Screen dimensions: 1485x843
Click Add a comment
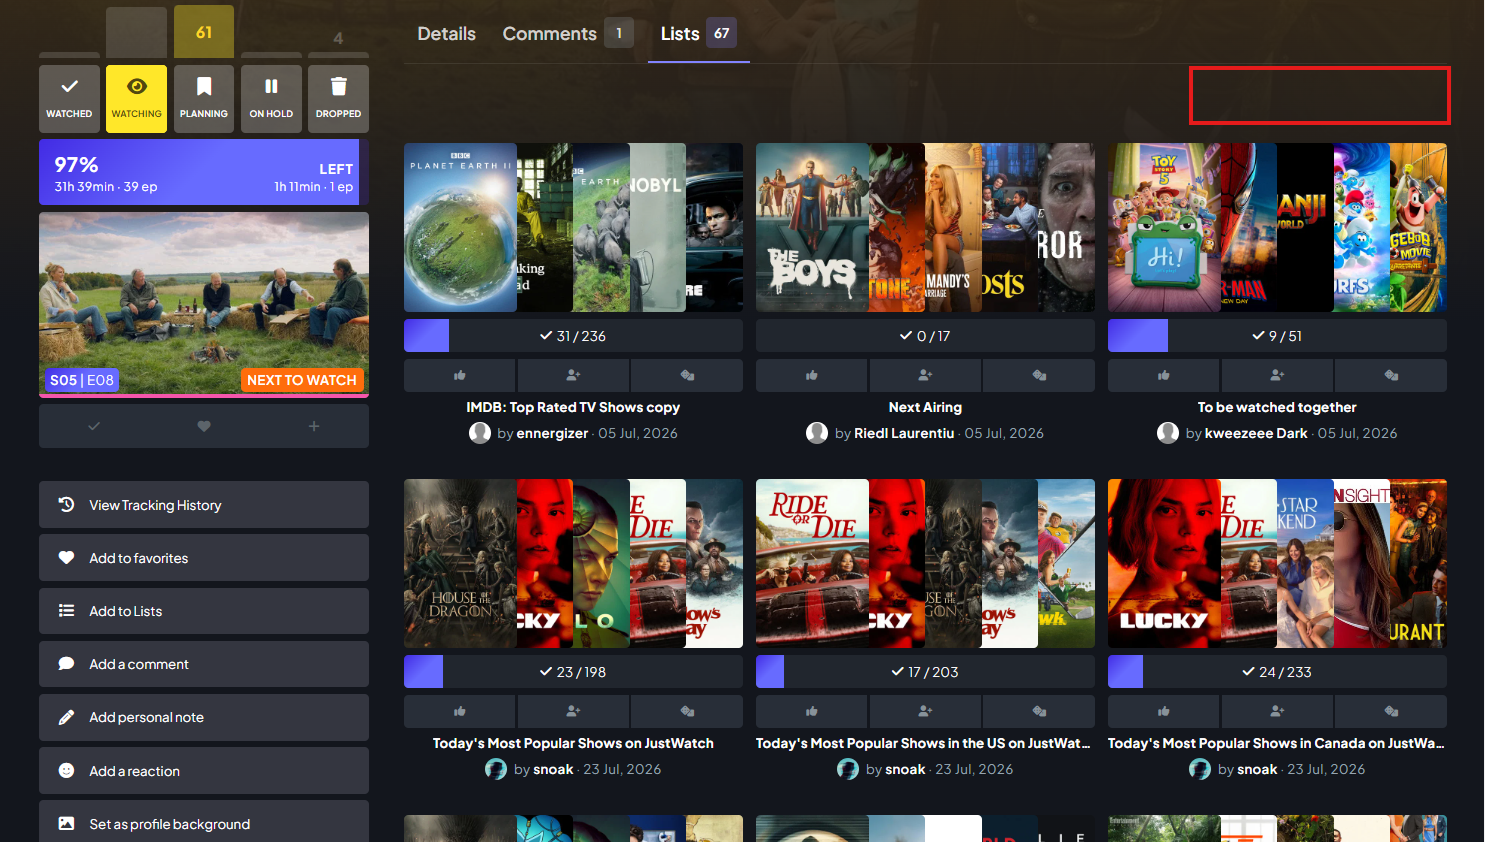tap(204, 664)
